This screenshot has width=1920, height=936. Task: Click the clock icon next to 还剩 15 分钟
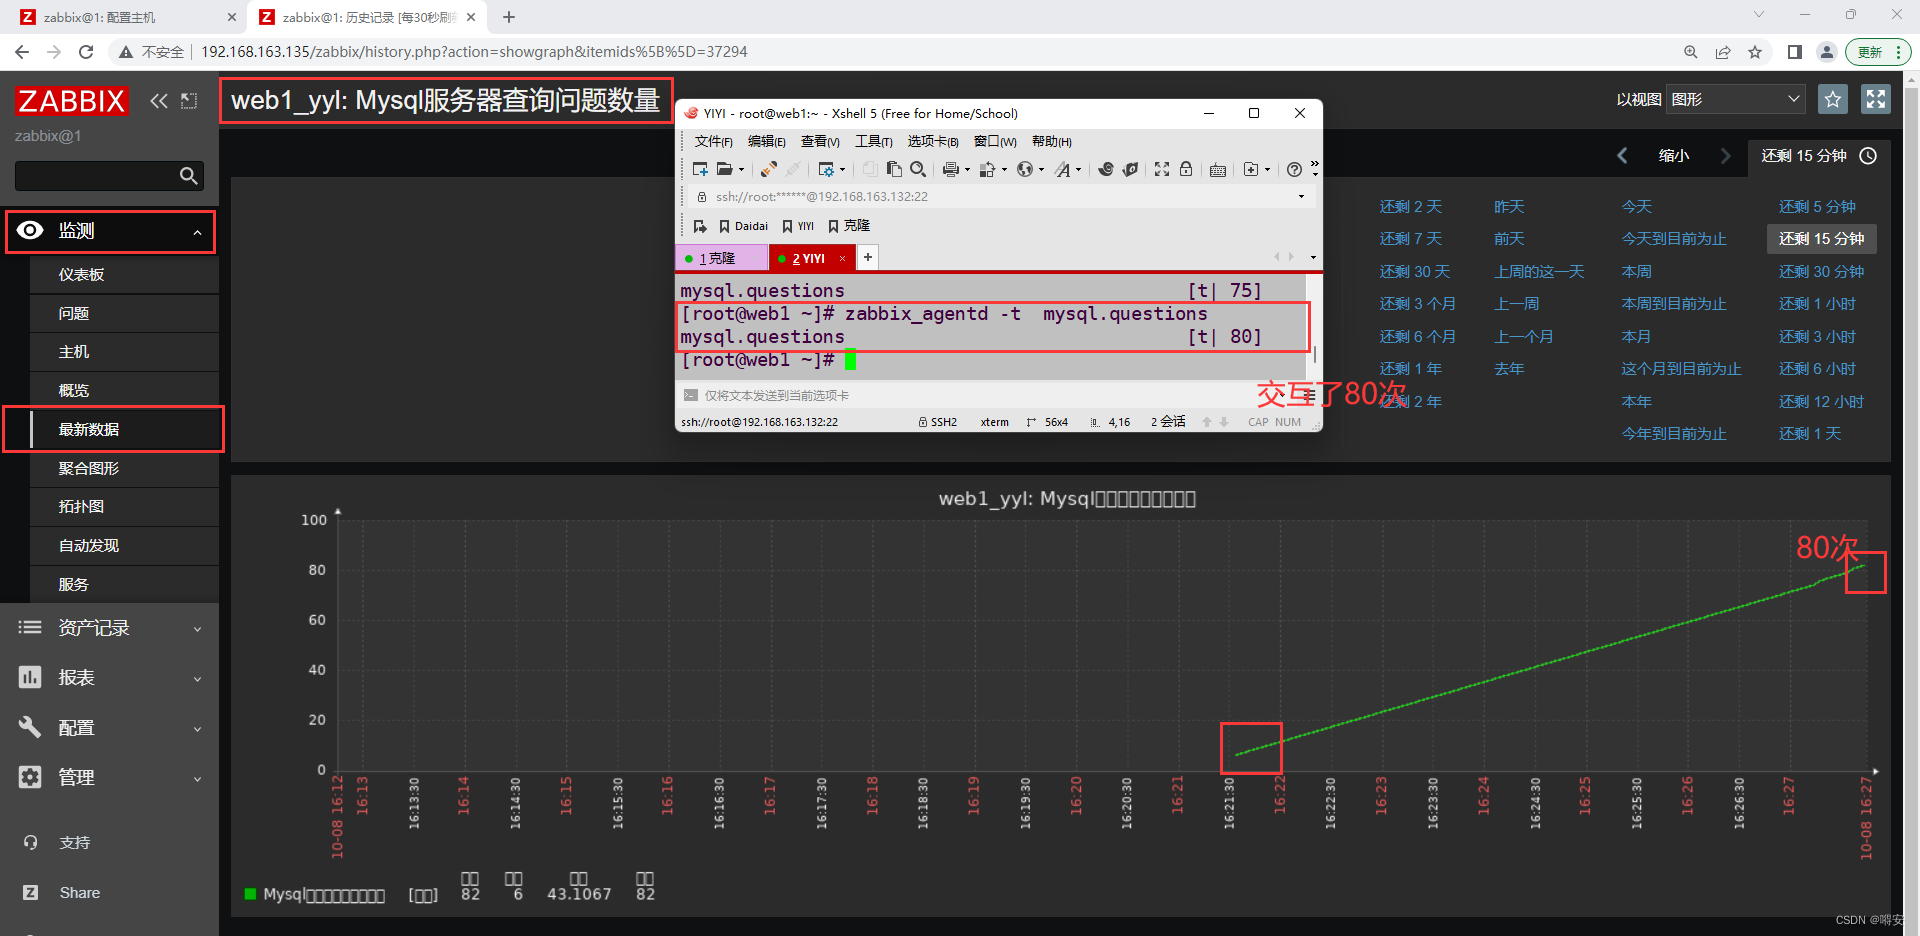[x=1868, y=156]
